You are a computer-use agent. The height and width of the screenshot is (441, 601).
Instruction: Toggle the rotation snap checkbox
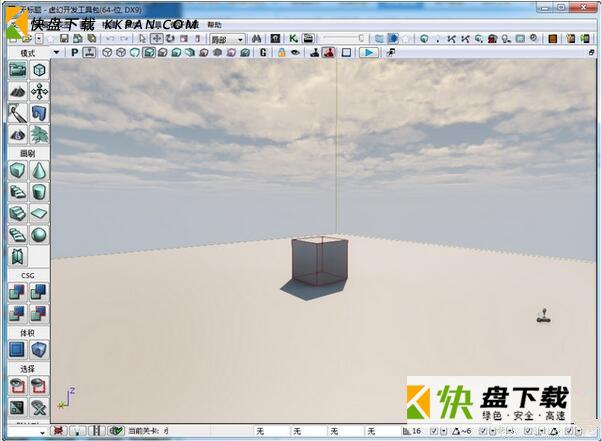coord(483,431)
